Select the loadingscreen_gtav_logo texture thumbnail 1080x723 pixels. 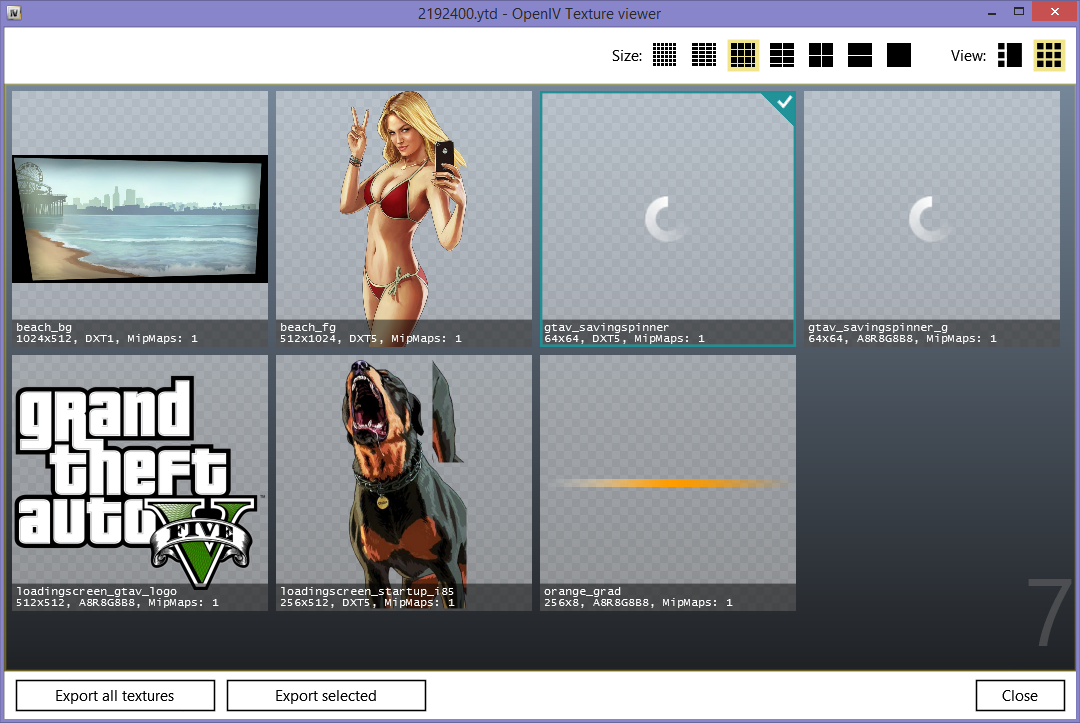pyautogui.click(x=140, y=483)
